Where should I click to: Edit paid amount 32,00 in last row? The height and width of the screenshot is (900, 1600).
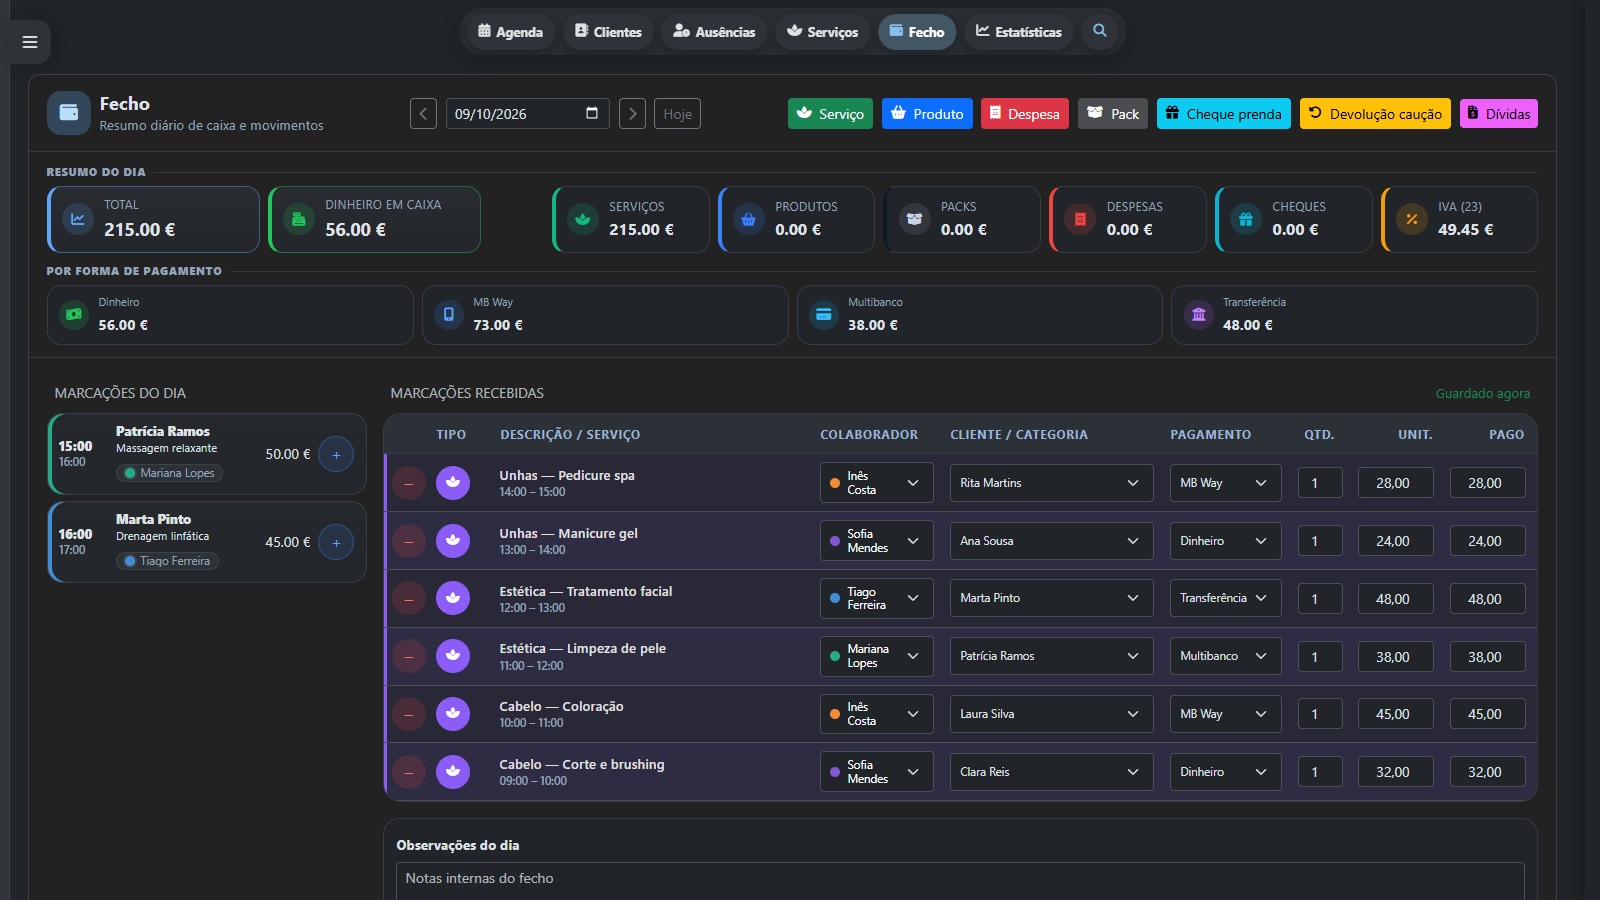click(1488, 772)
